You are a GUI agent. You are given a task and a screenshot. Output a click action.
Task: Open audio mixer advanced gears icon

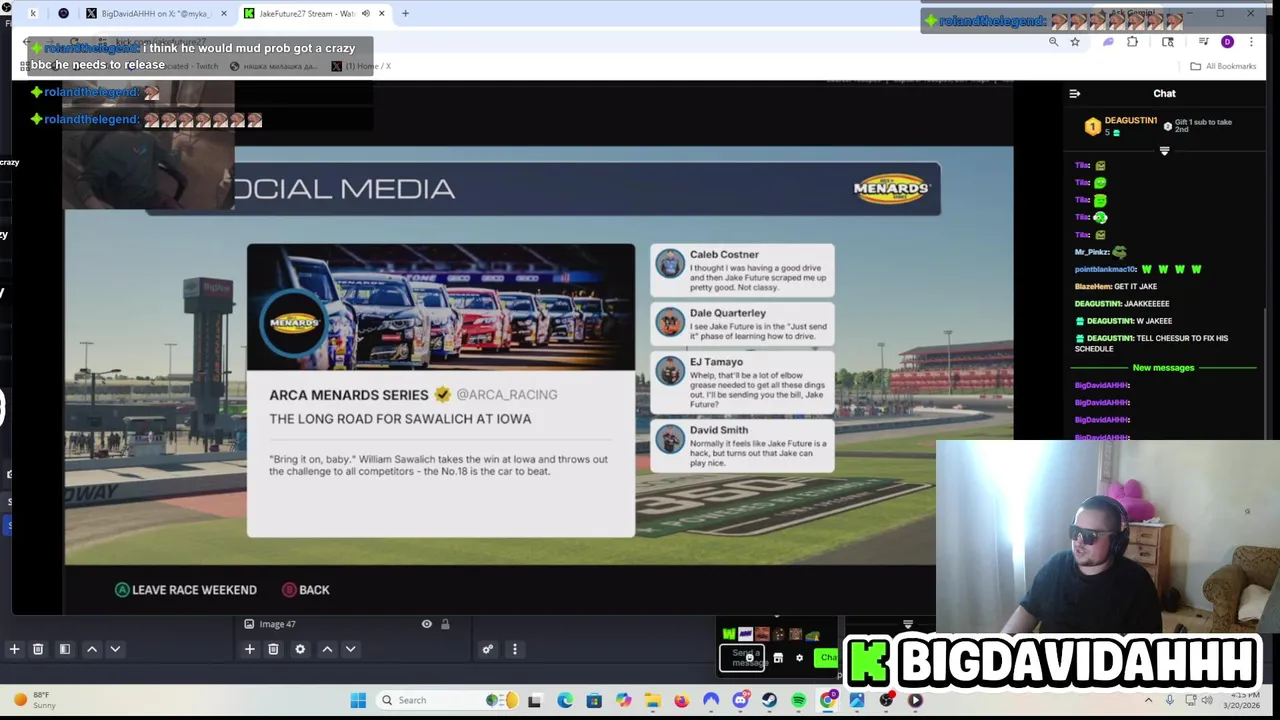pos(488,649)
